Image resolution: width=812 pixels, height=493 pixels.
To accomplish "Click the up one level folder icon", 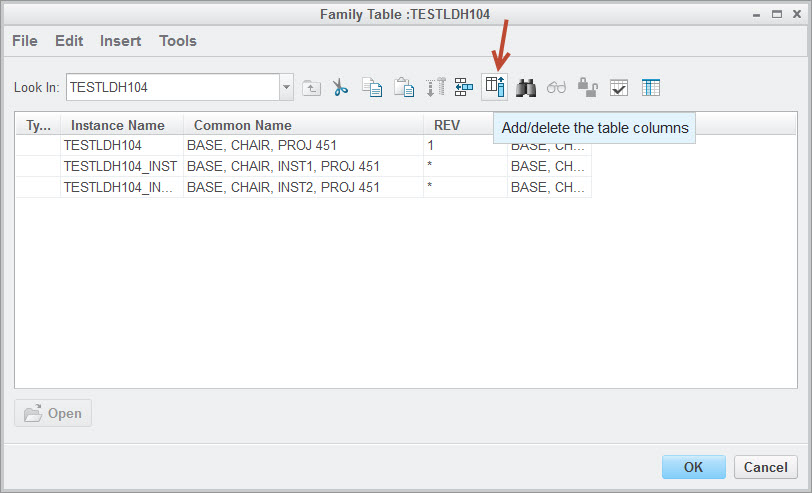I will pos(311,88).
